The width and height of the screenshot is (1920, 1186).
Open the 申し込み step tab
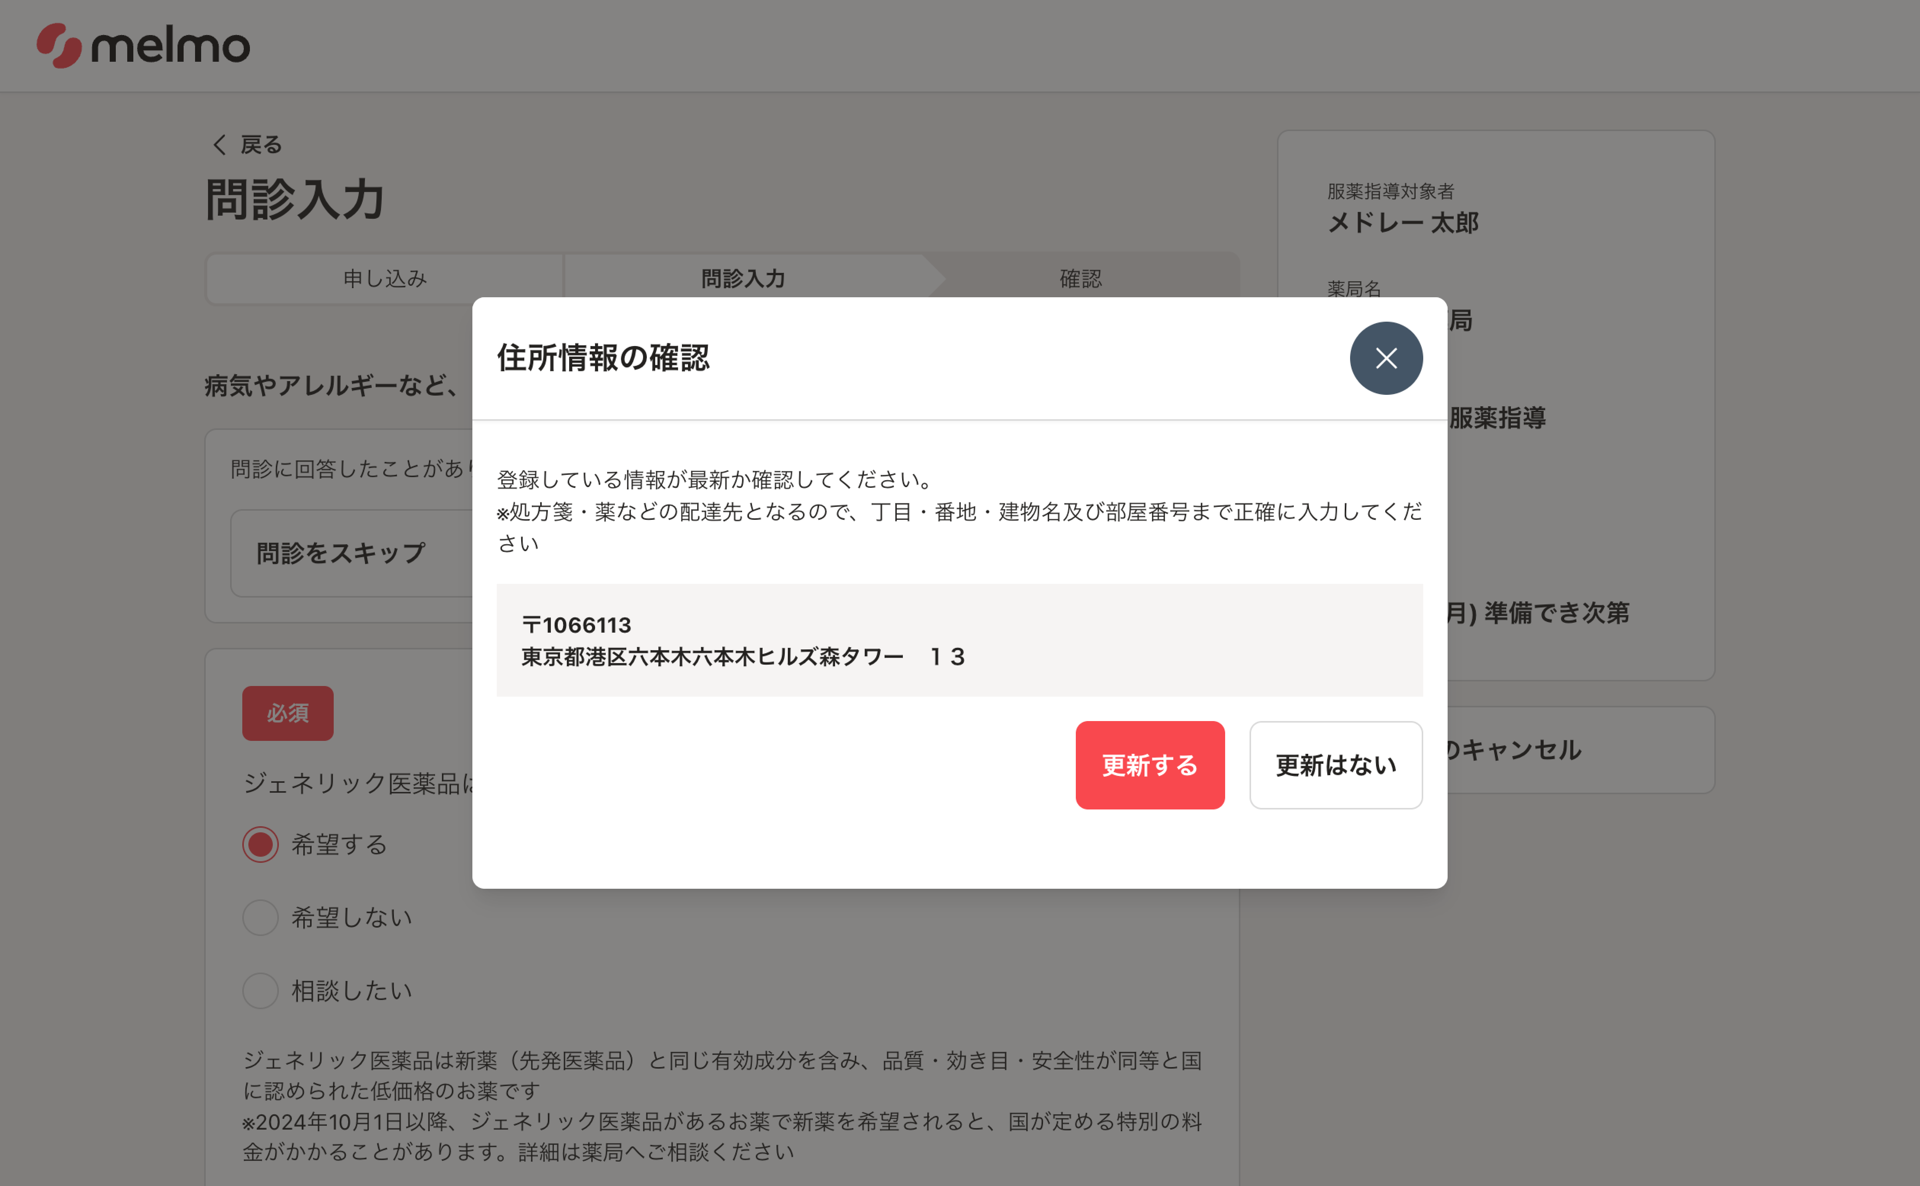click(384, 278)
